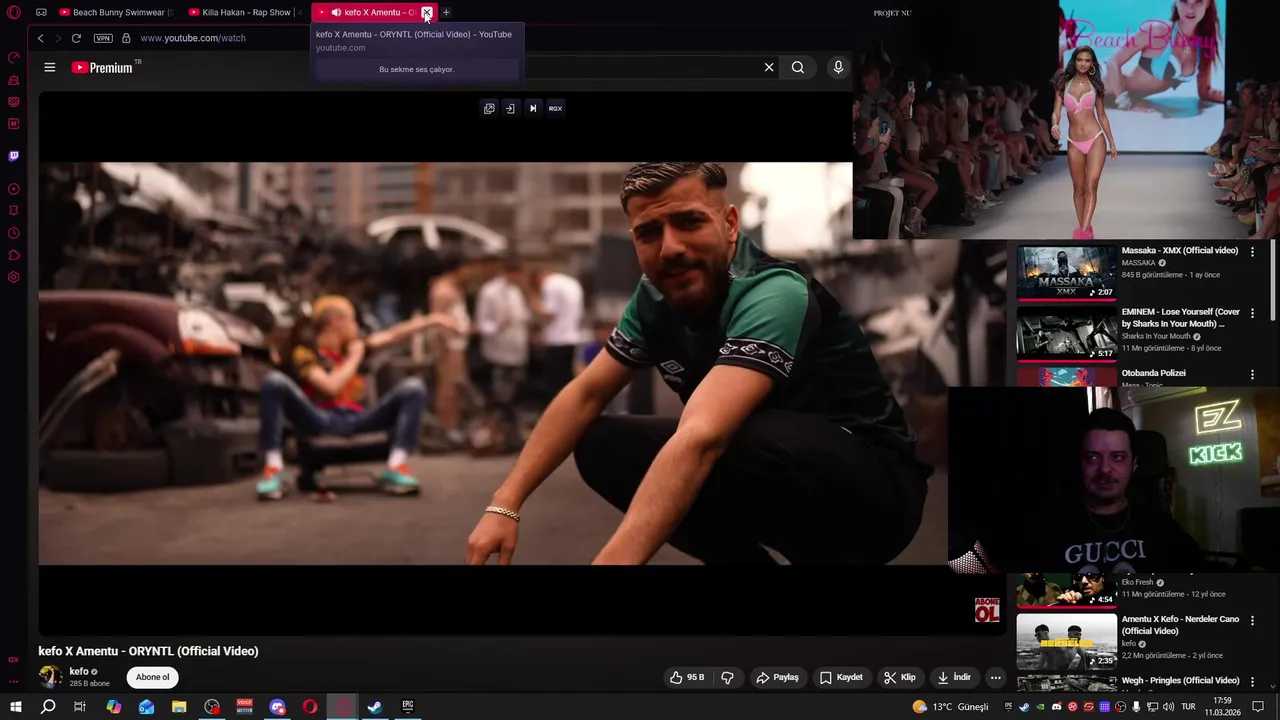Go to YouTube Premium home logo

point(102,67)
